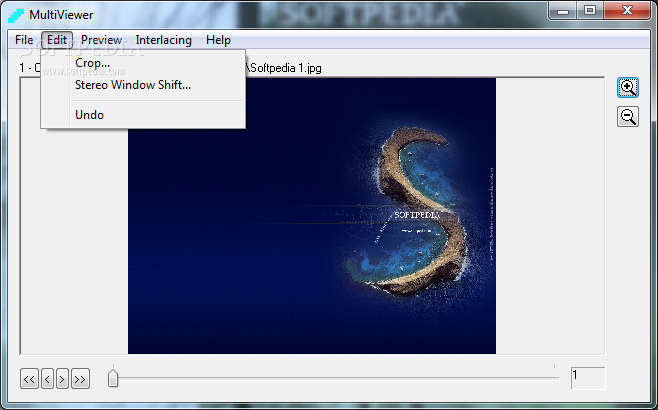Minimize the MultiViewer window
This screenshot has height=410, width=658.
coord(563,10)
